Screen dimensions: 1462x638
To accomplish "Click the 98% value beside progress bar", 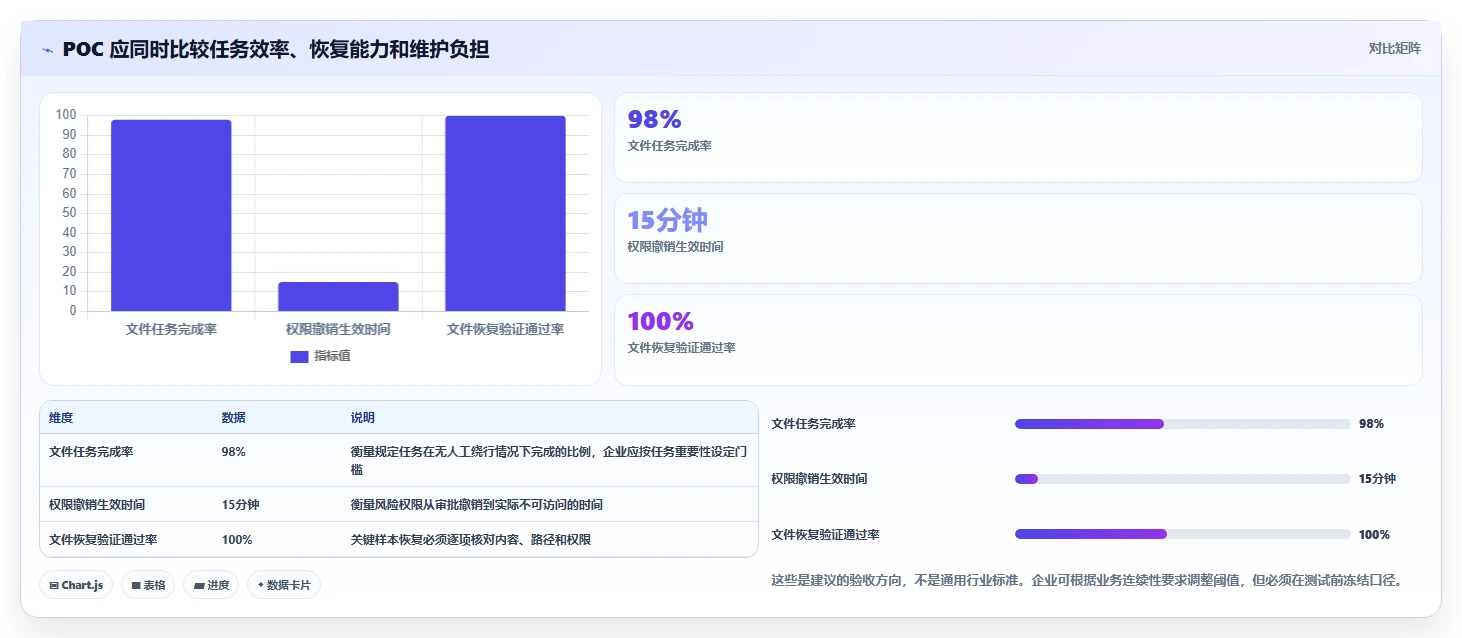I will click(x=1371, y=424).
